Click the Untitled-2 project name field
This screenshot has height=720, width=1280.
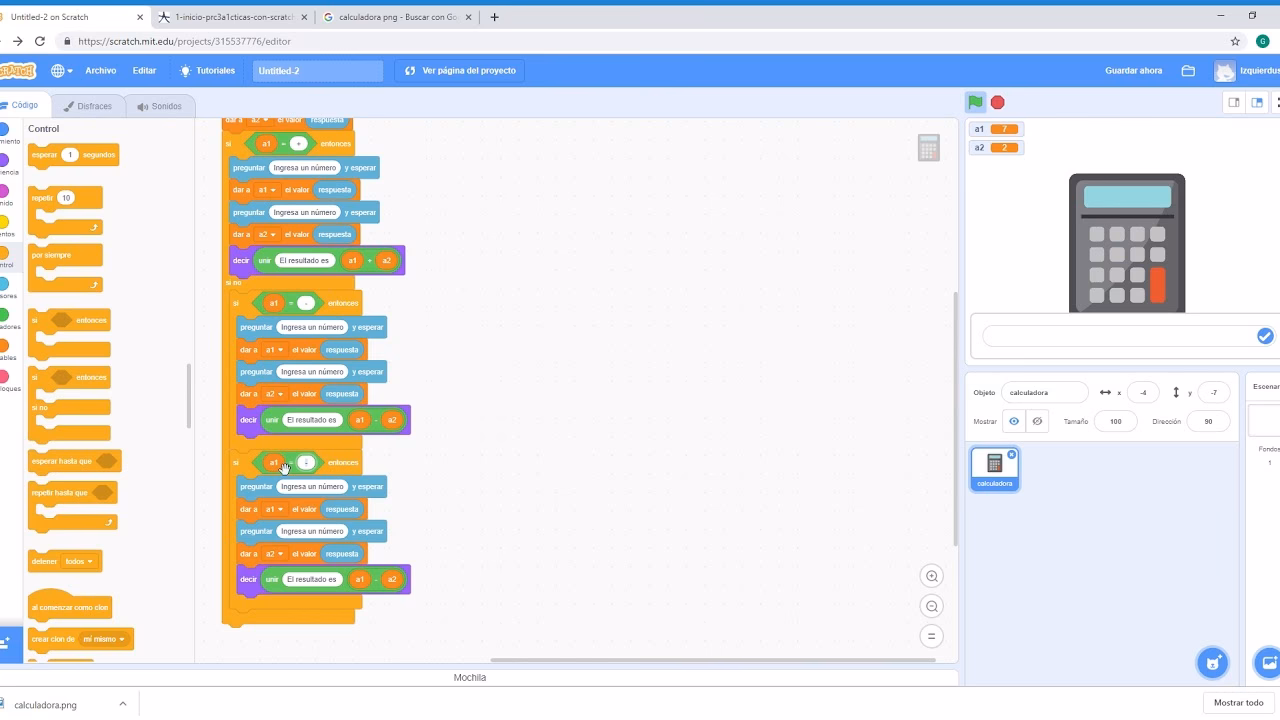pyautogui.click(x=317, y=70)
